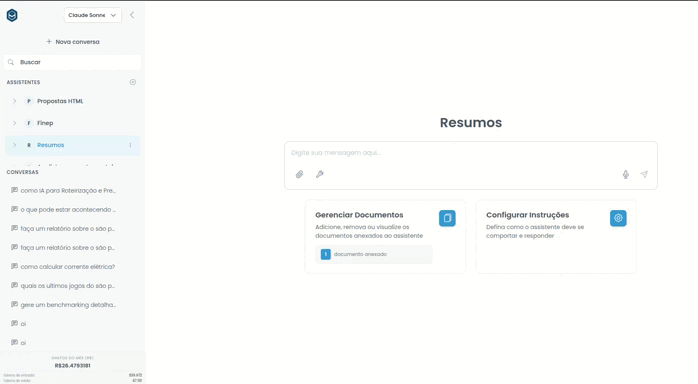698x384 pixels.
Task: Click the Buscar search field
Action: (x=73, y=62)
